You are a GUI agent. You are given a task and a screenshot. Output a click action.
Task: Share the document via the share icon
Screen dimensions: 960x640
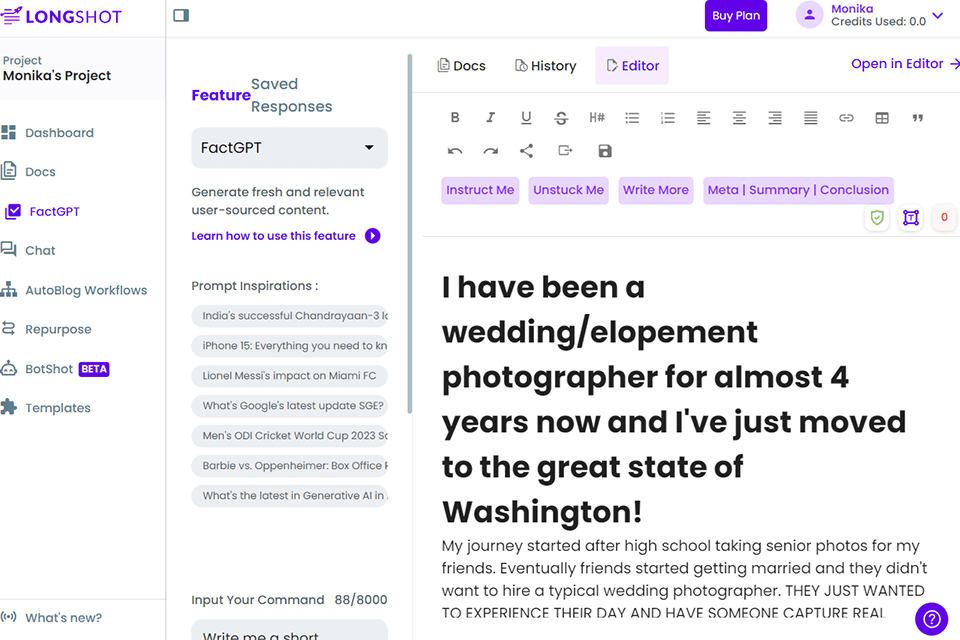[x=526, y=151]
